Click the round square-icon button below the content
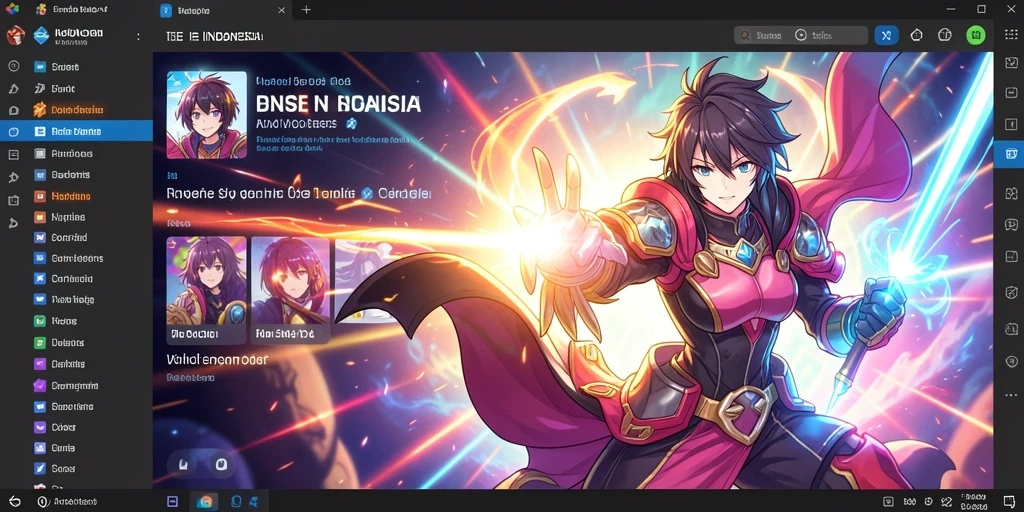Image resolution: width=1024 pixels, height=512 pixels. 221,464
